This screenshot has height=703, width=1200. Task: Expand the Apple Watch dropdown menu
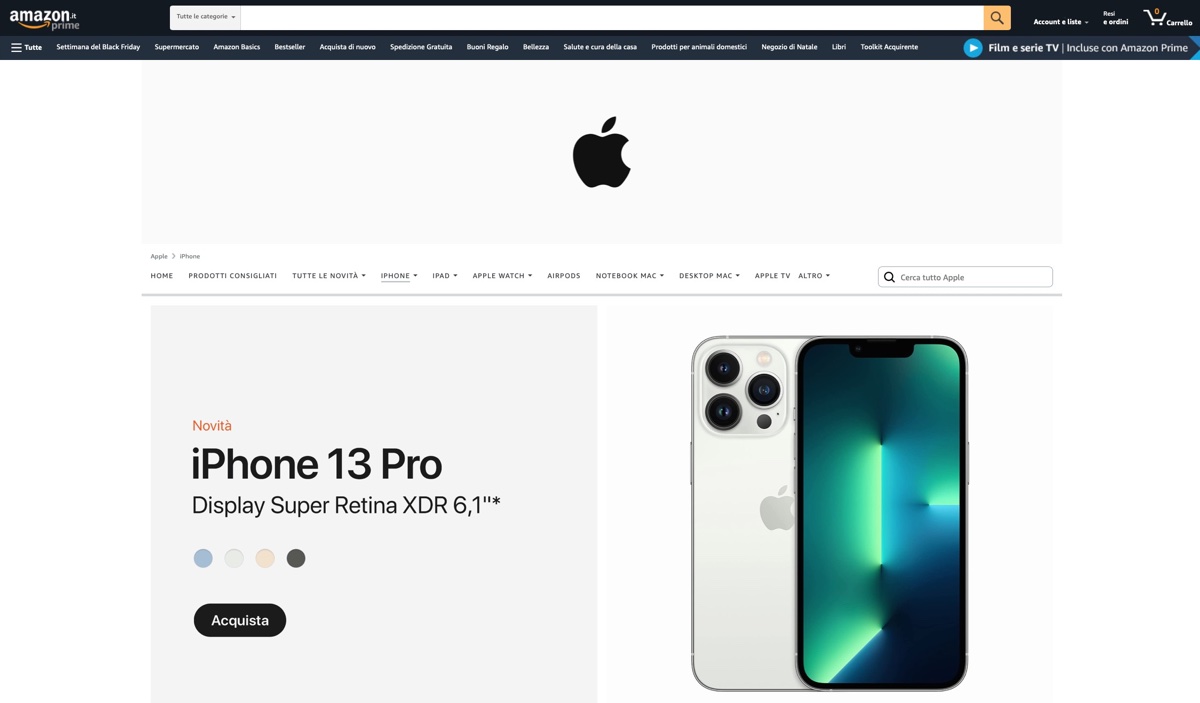[502, 276]
